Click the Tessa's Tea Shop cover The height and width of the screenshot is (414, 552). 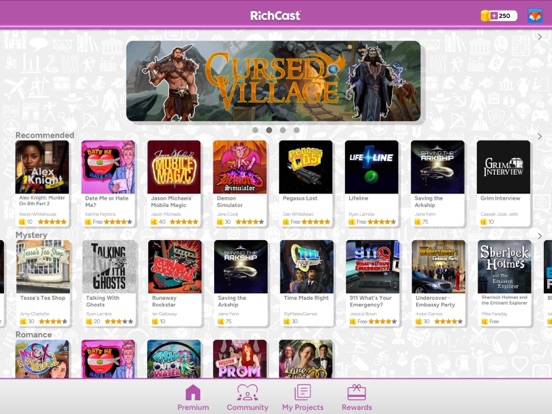pyautogui.click(x=43, y=266)
